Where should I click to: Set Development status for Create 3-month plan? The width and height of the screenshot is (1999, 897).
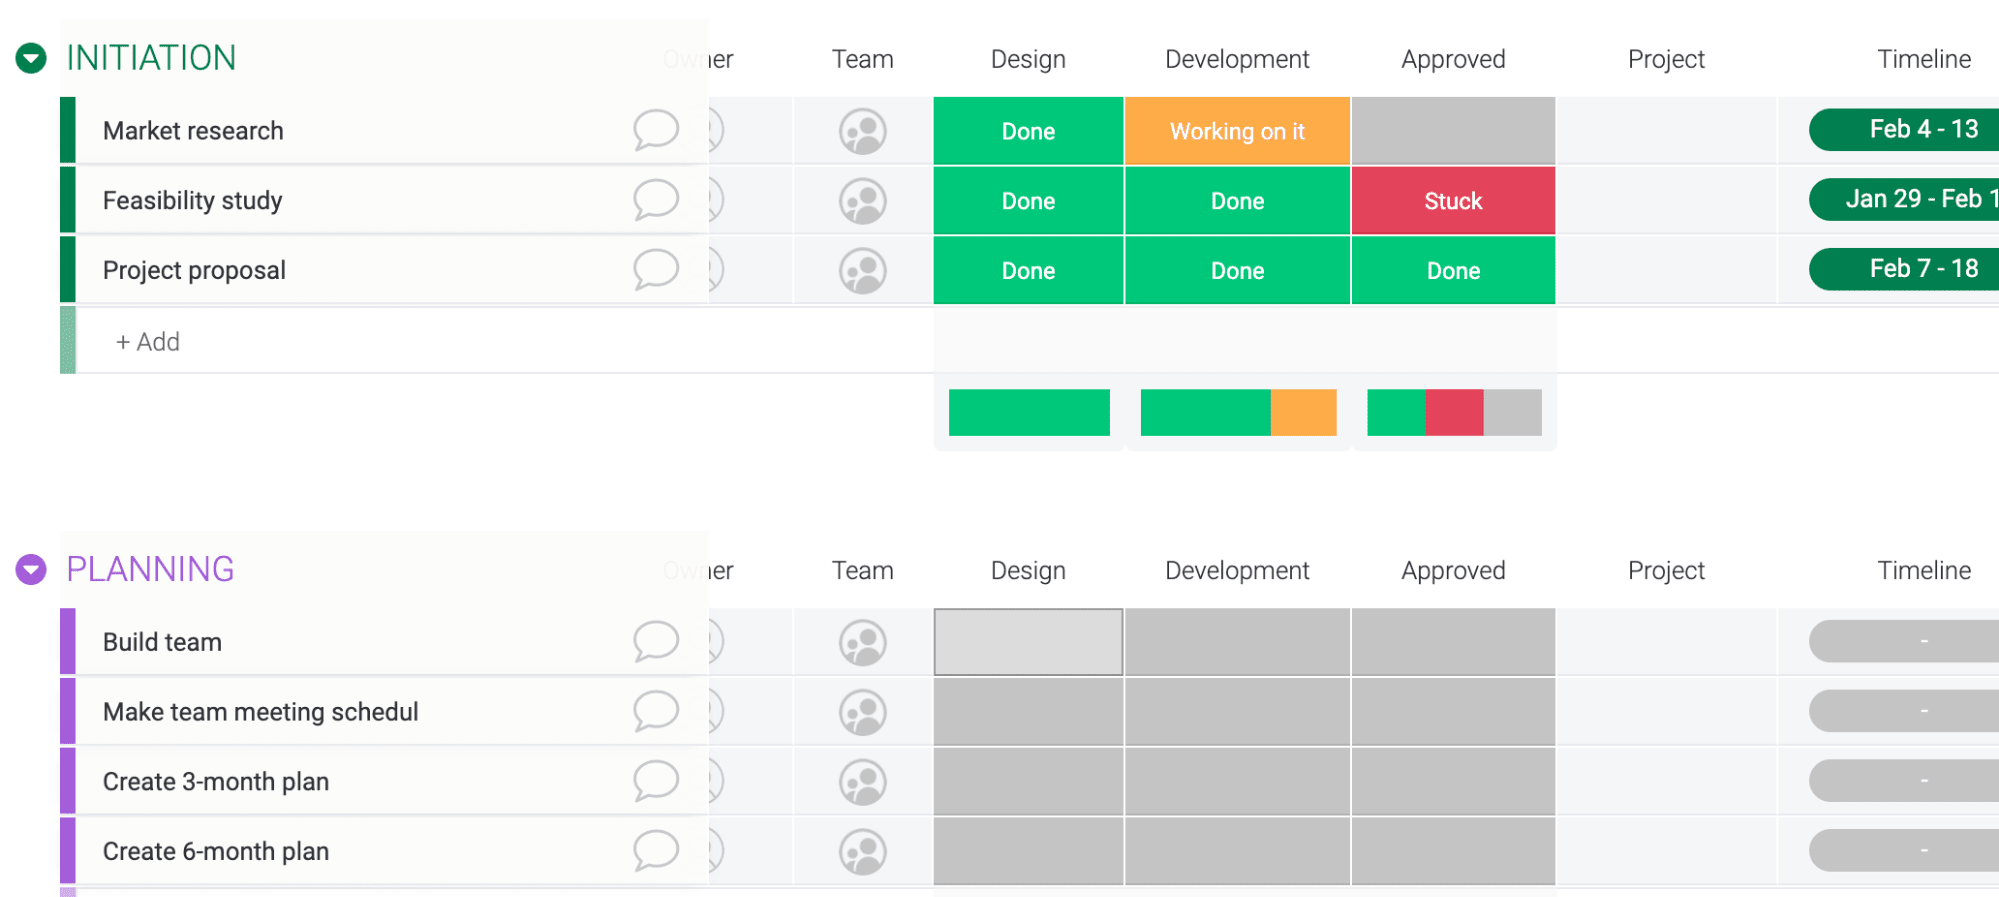[x=1237, y=782]
